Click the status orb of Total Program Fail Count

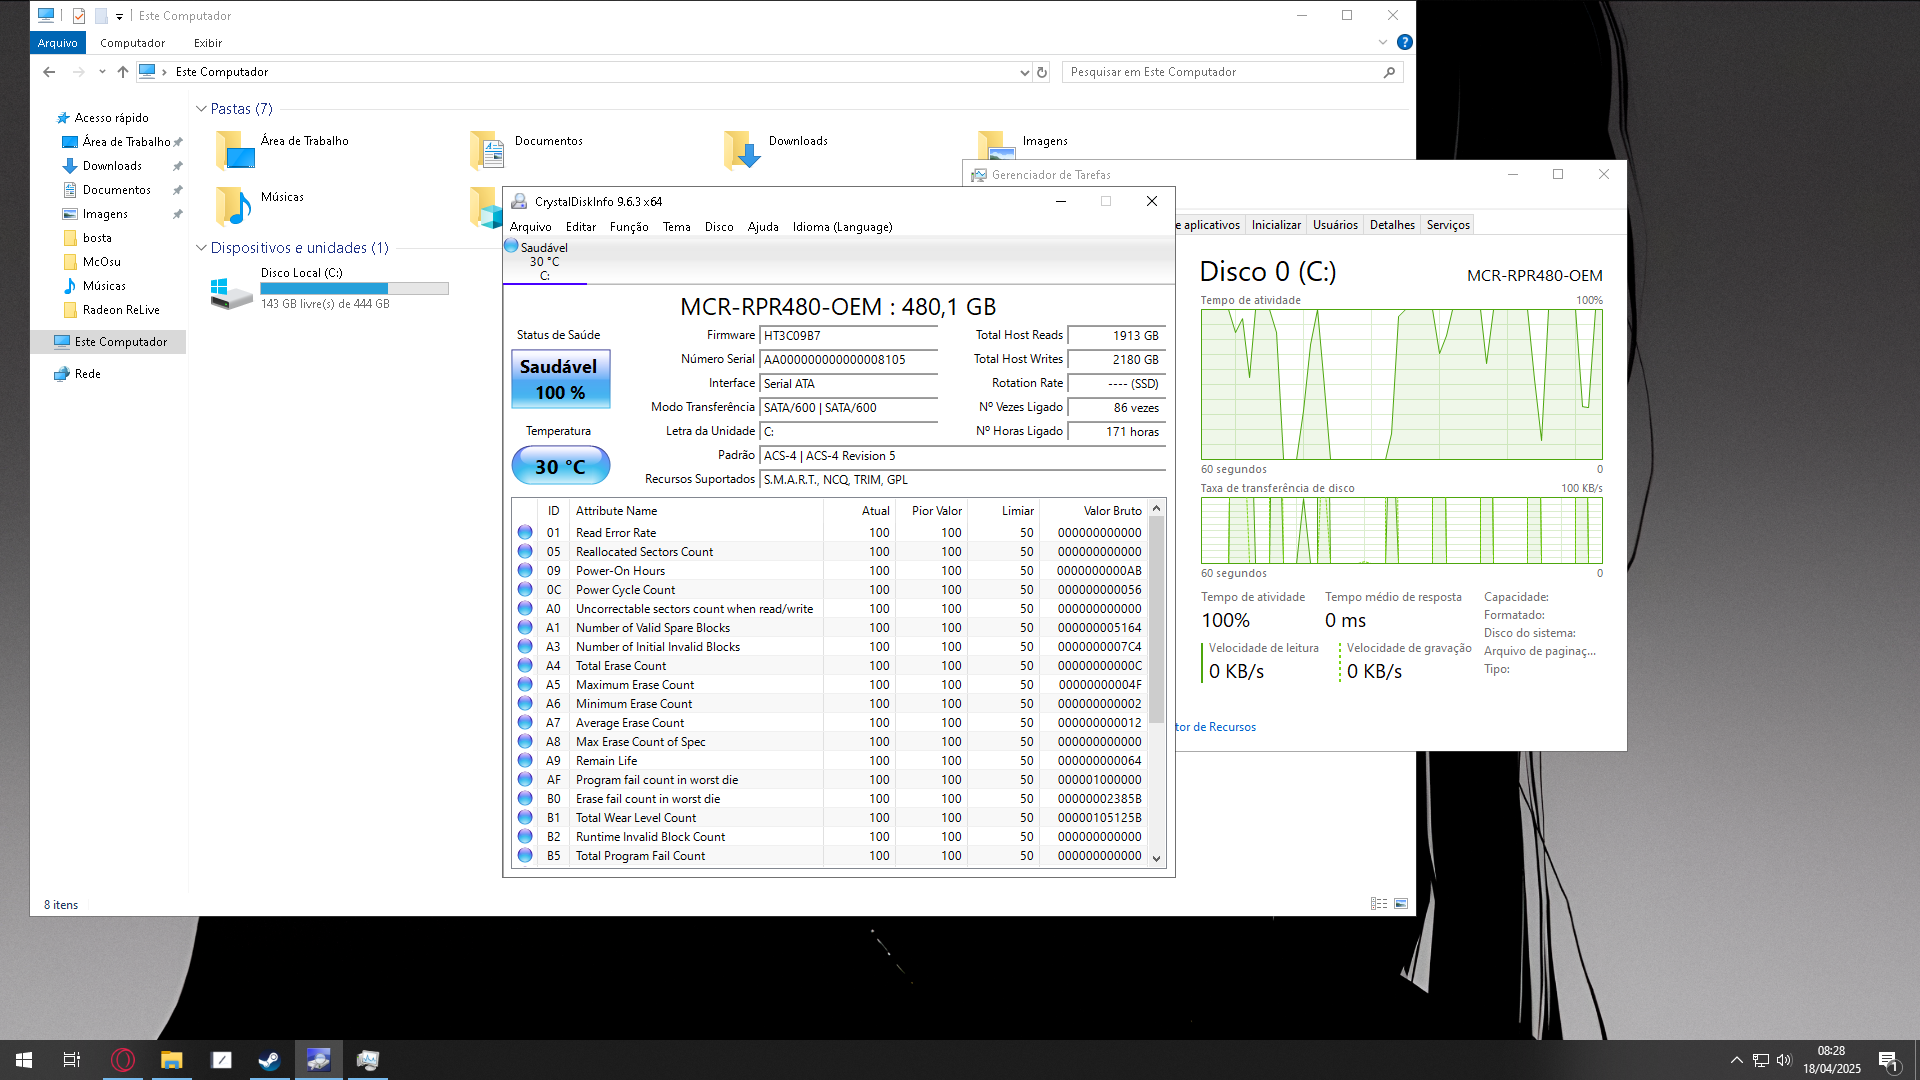525,856
